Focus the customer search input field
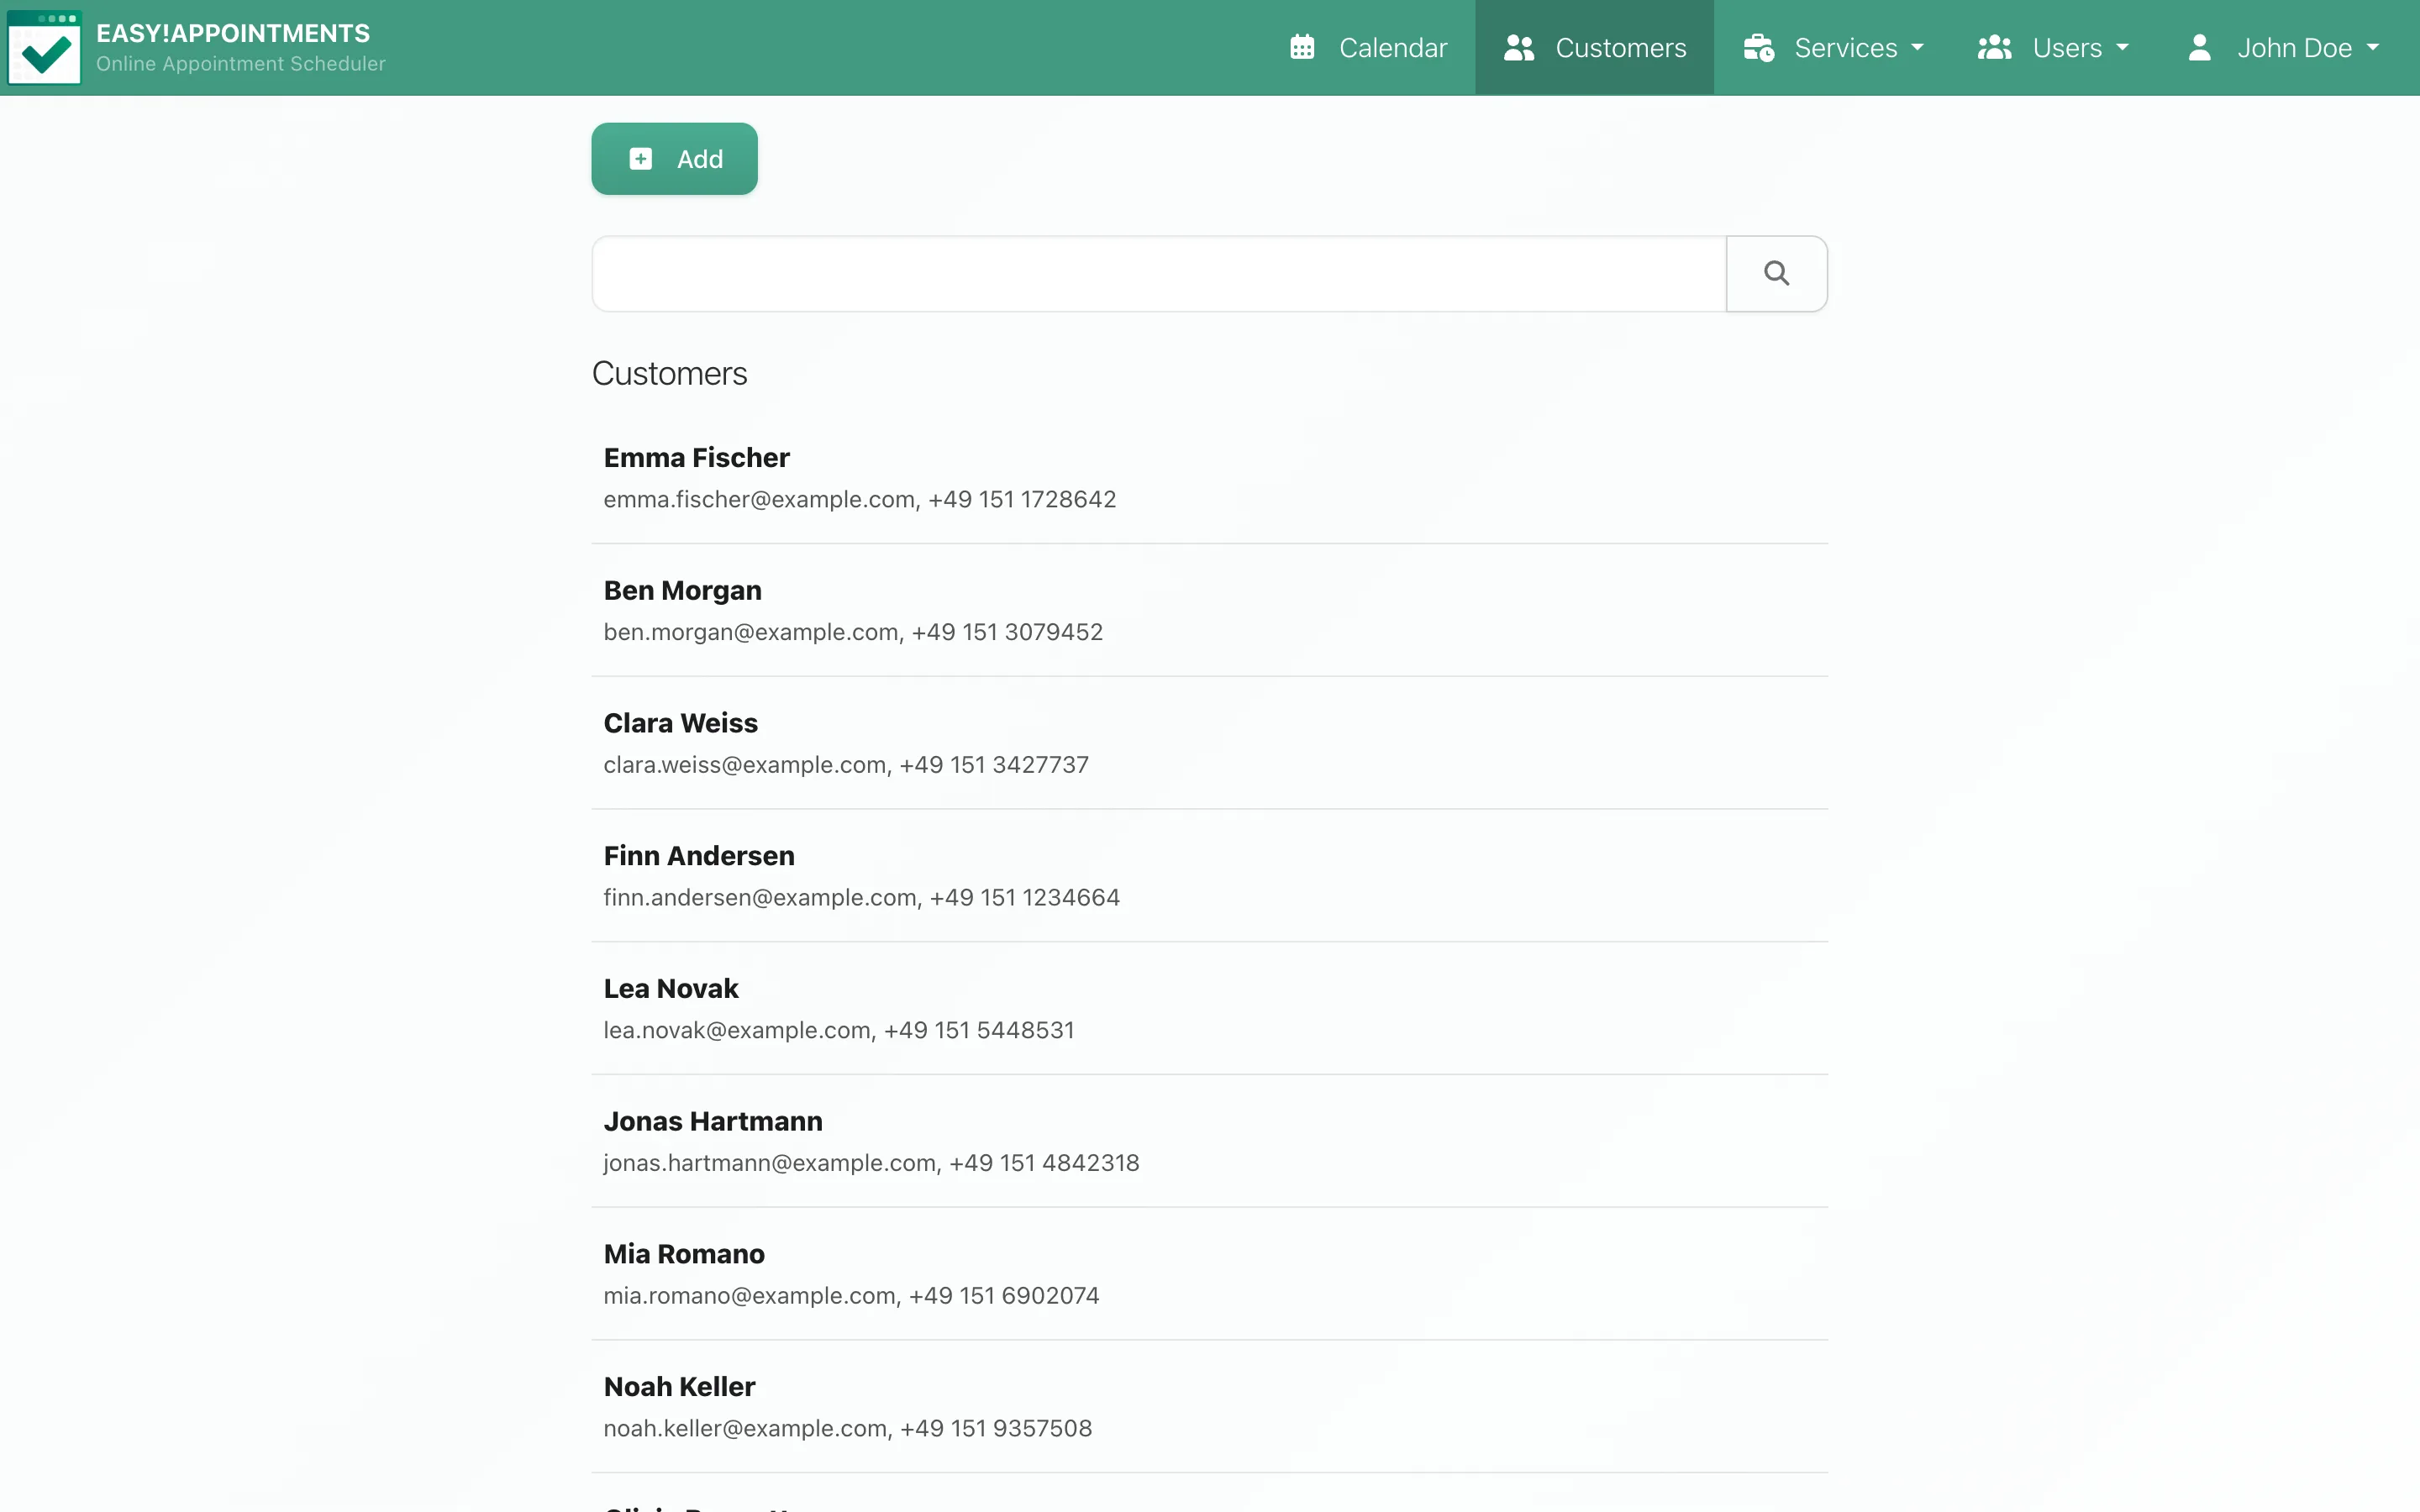 point(1159,273)
